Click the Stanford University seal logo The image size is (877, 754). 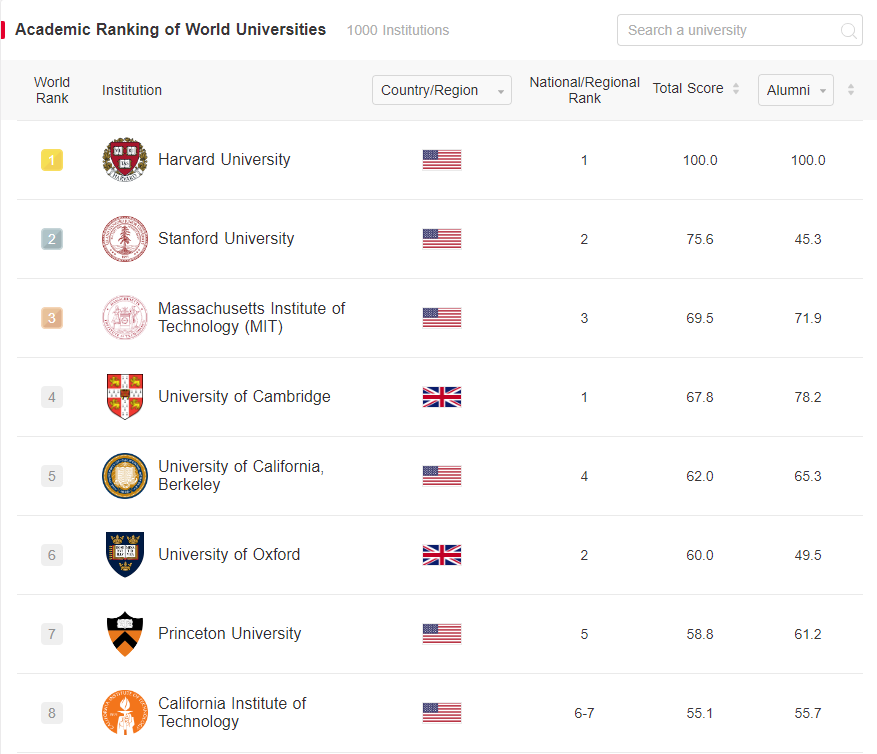pos(125,239)
